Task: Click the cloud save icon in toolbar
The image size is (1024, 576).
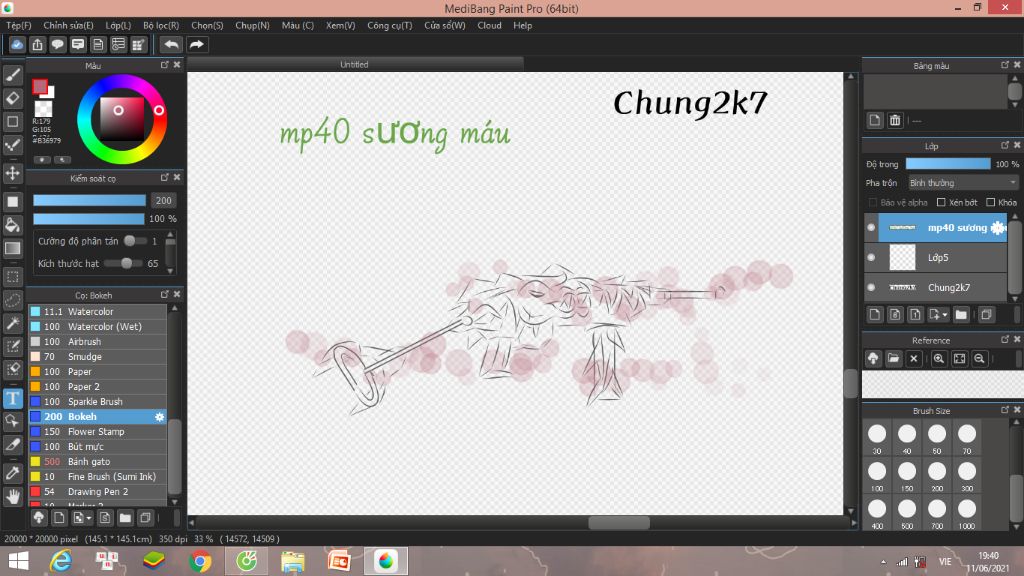Action: pyautogui.click(x=17, y=44)
